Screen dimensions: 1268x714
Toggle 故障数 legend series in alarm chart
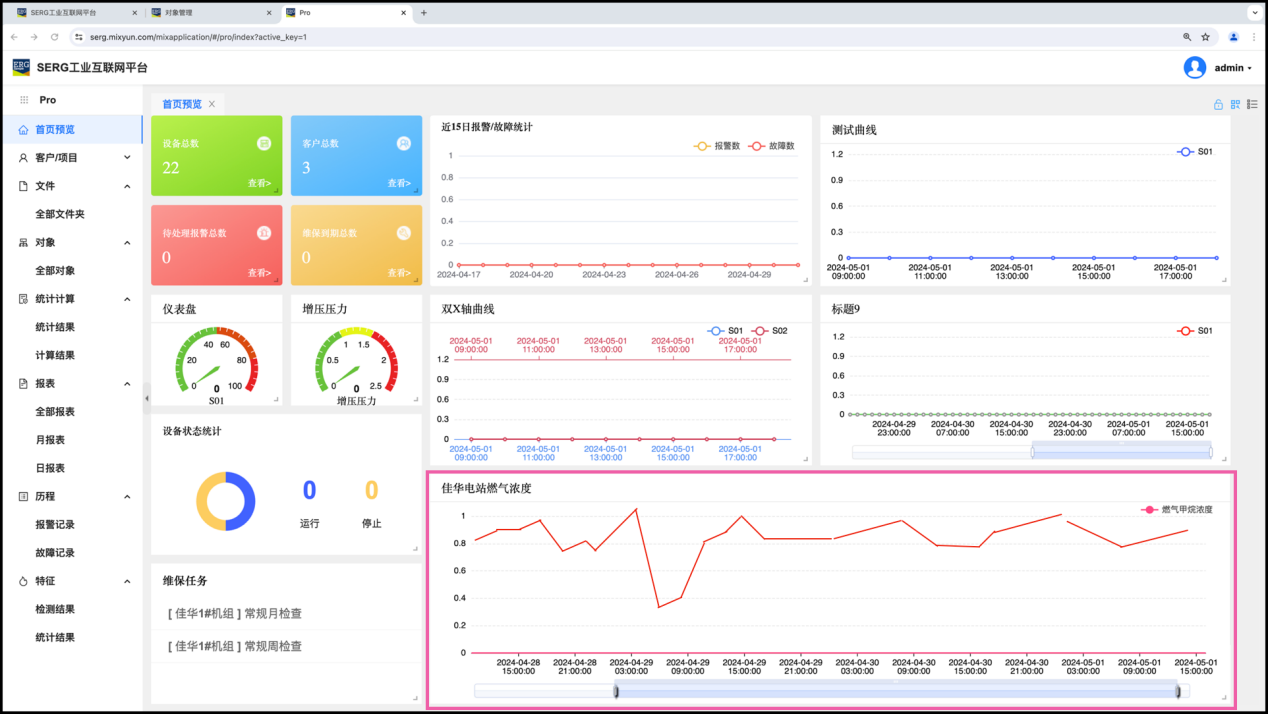[x=771, y=146]
